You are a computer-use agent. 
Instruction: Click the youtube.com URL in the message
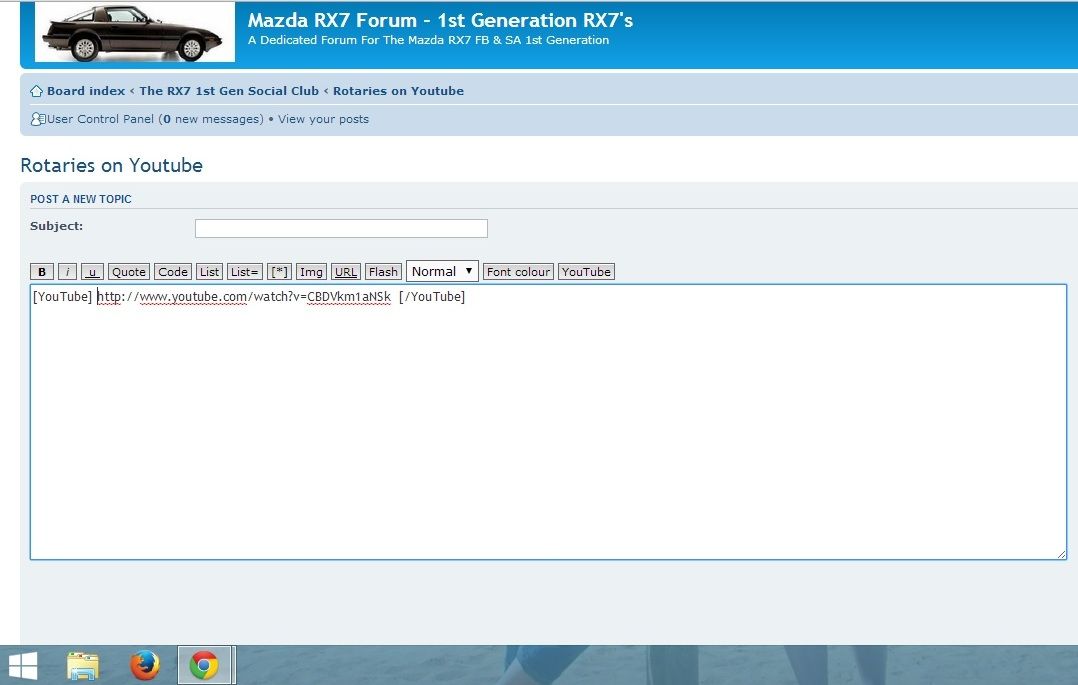(x=244, y=296)
